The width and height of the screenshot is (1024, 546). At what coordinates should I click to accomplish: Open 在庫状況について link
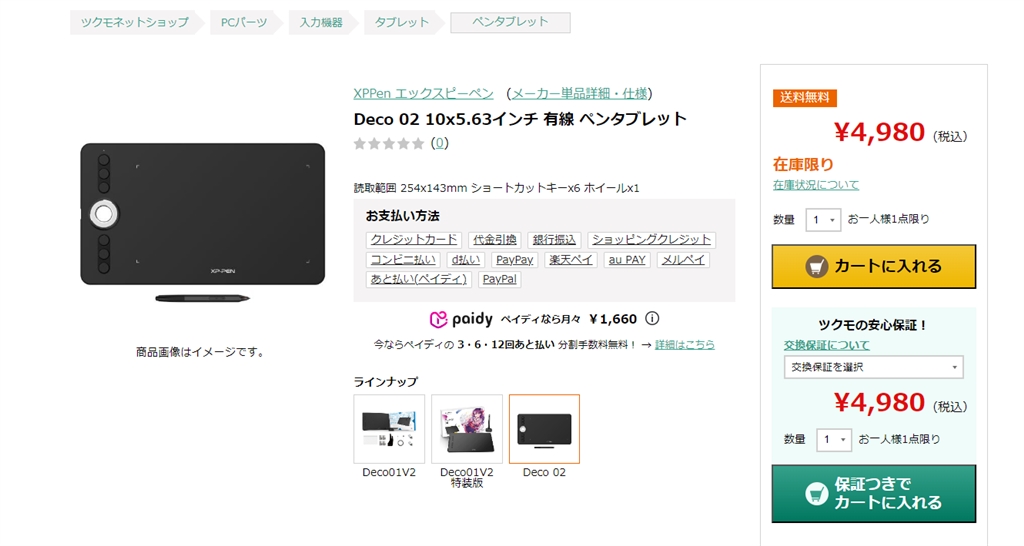tap(816, 185)
